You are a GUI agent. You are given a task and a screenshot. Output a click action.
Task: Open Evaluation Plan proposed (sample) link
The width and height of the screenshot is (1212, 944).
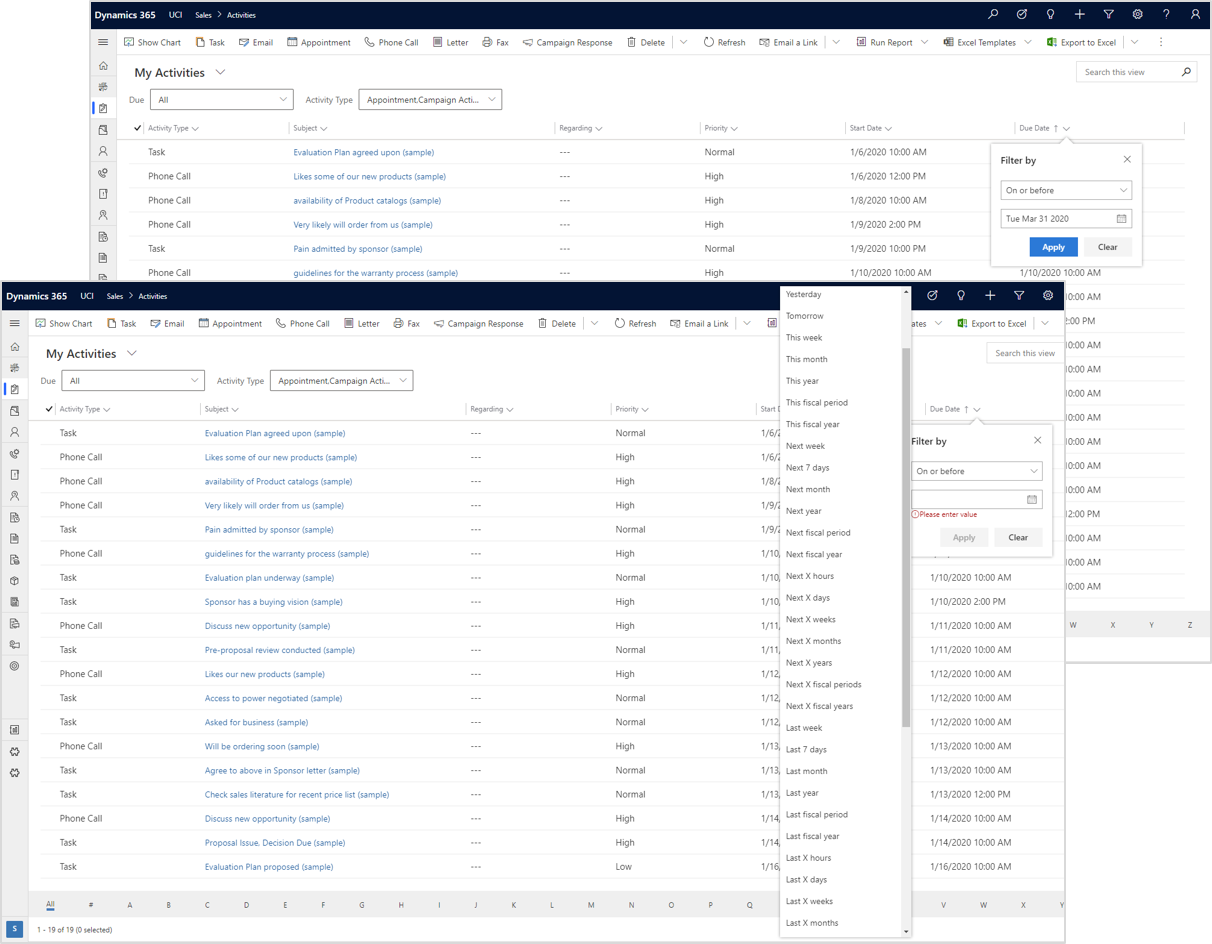[x=269, y=867]
